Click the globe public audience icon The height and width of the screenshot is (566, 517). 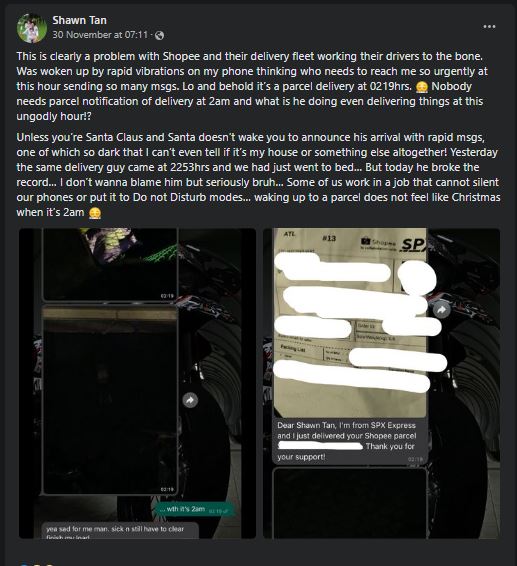(x=159, y=35)
